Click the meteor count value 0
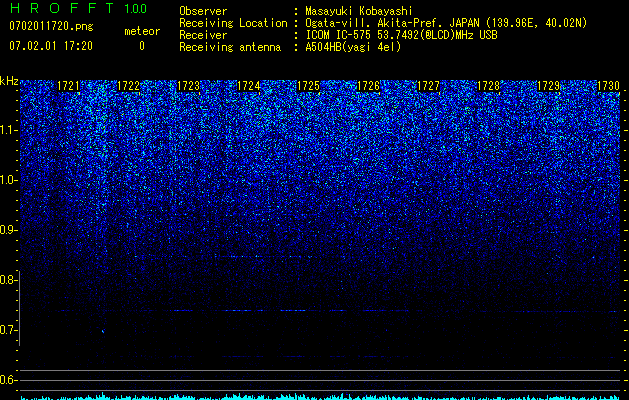Viewport: 629px width, 400px height. click(x=142, y=46)
